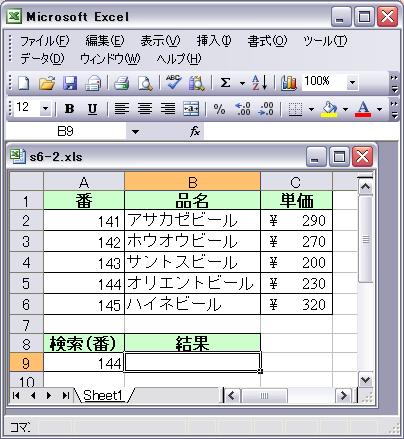This screenshot has width=404, height=439.
Task: Apply Percent Style
Action: click(x=219, y=109)
